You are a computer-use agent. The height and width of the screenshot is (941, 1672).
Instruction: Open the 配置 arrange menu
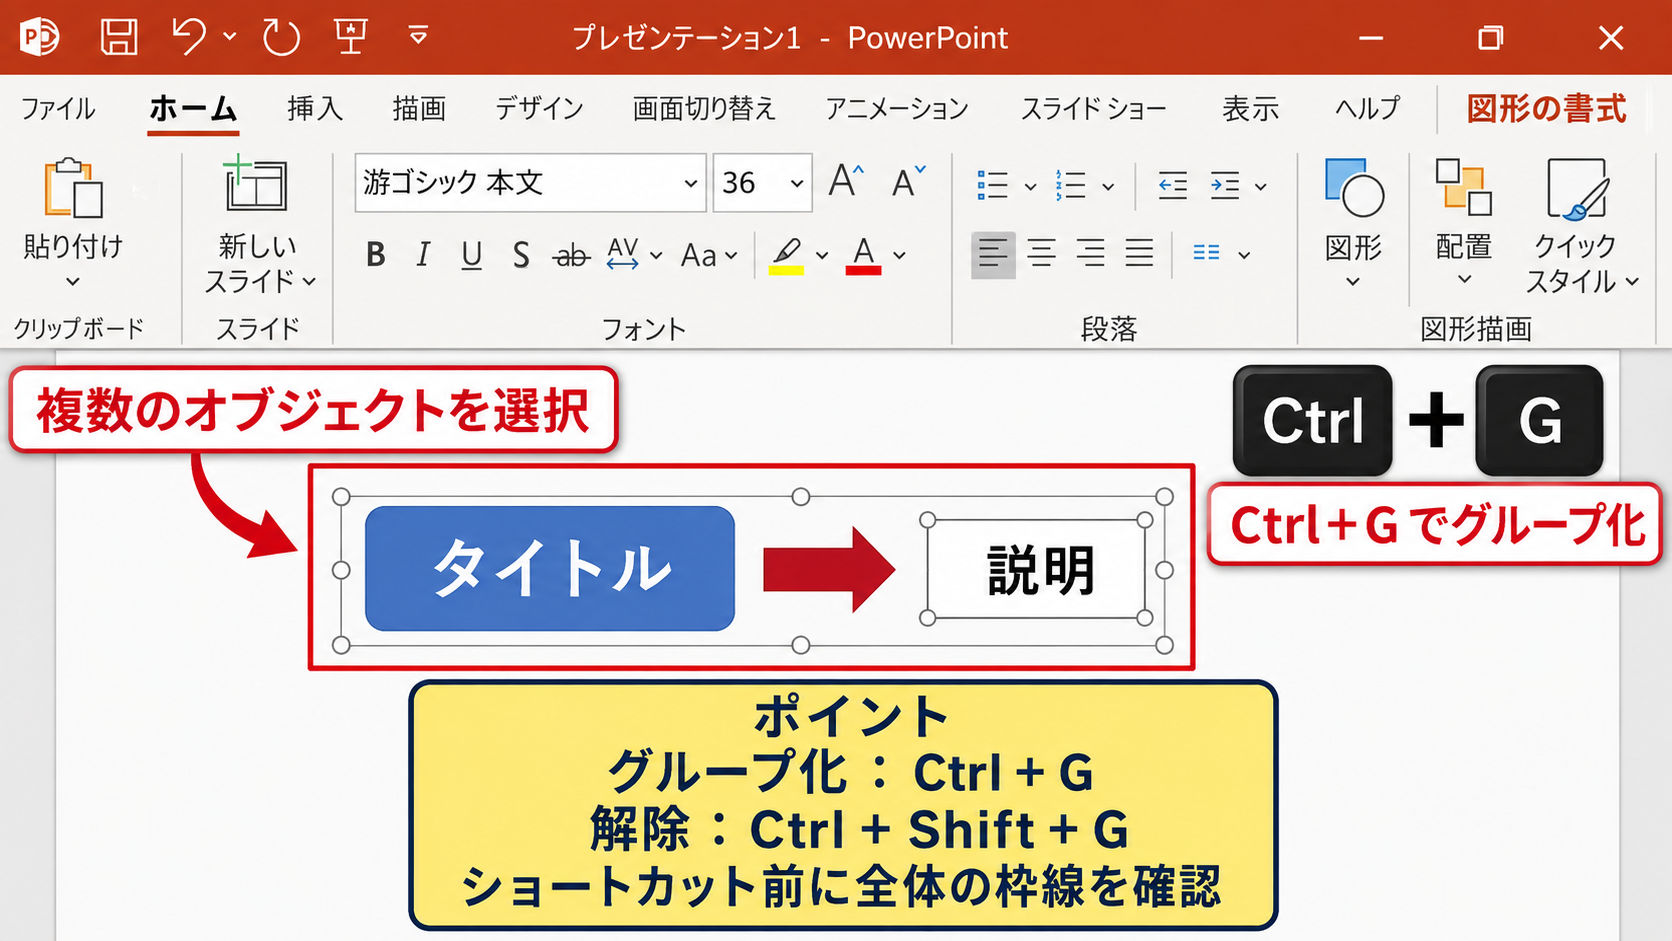tap(1464, 223)
